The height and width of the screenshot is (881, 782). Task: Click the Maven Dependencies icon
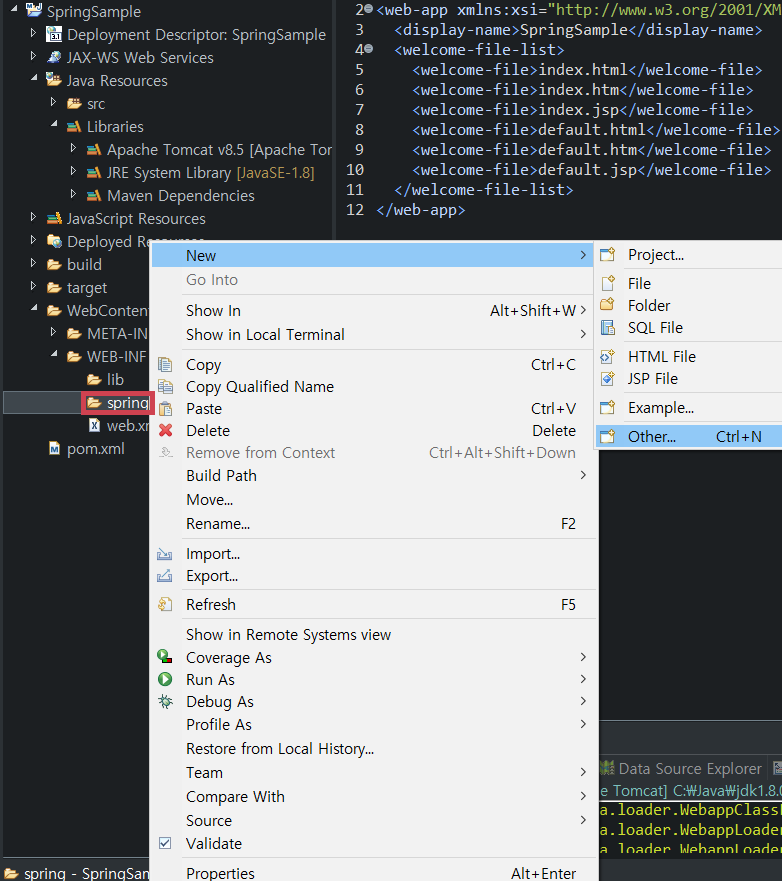click(x=94, y=196)
